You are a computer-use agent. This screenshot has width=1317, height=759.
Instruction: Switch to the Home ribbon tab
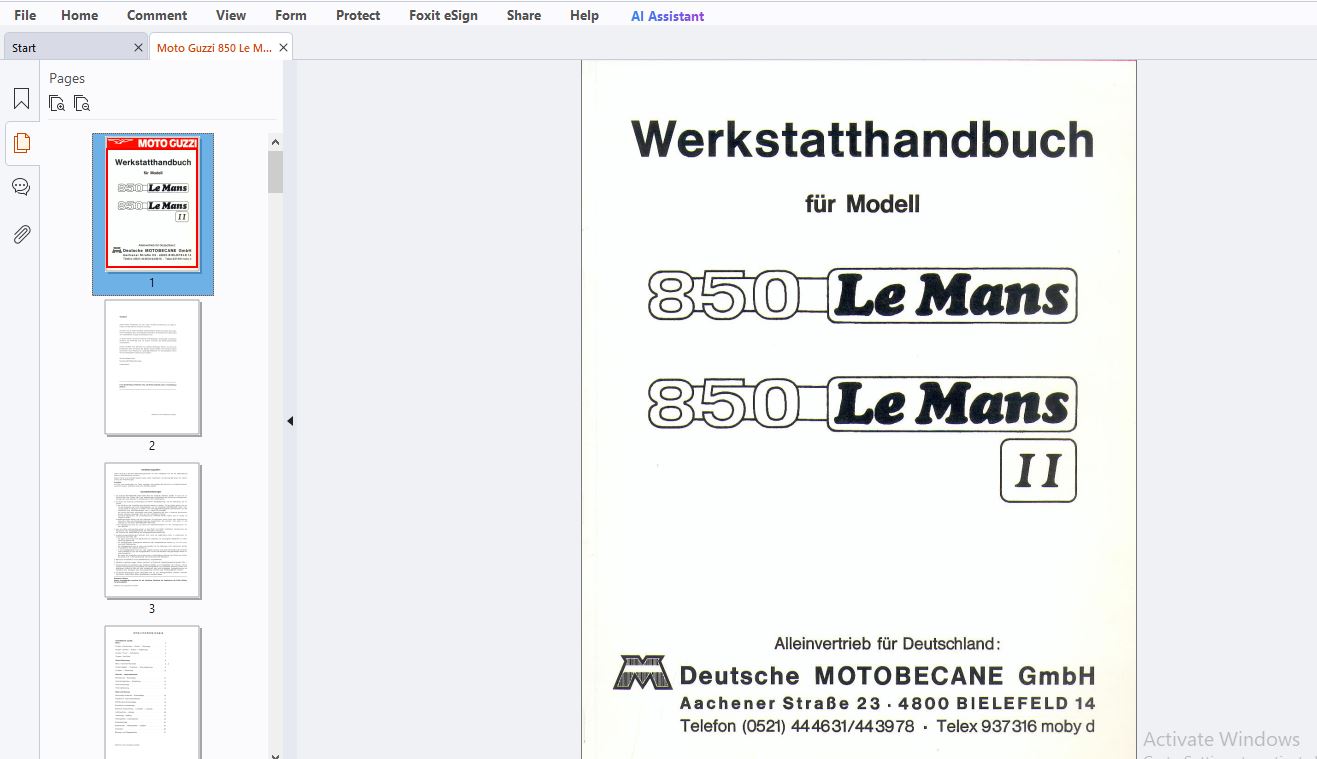coord(79,15)
